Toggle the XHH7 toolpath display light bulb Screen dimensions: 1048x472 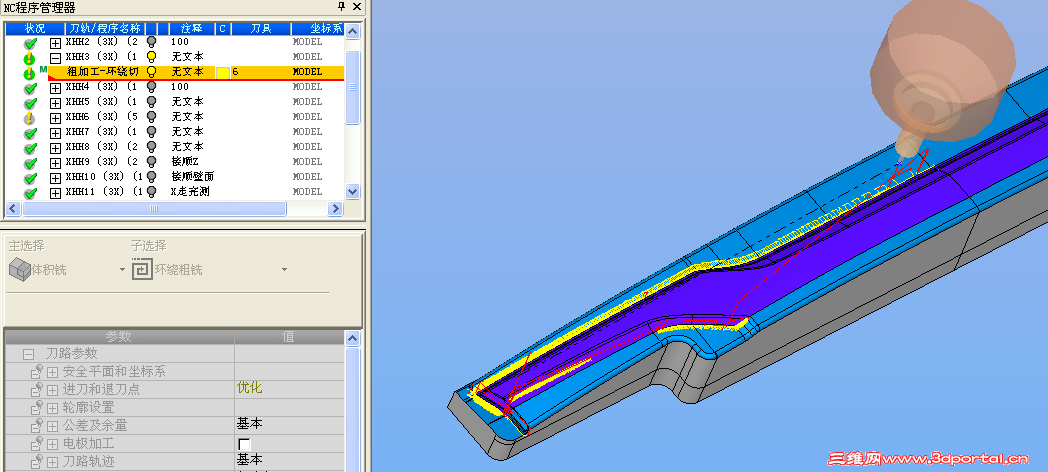tap(151, 132)
